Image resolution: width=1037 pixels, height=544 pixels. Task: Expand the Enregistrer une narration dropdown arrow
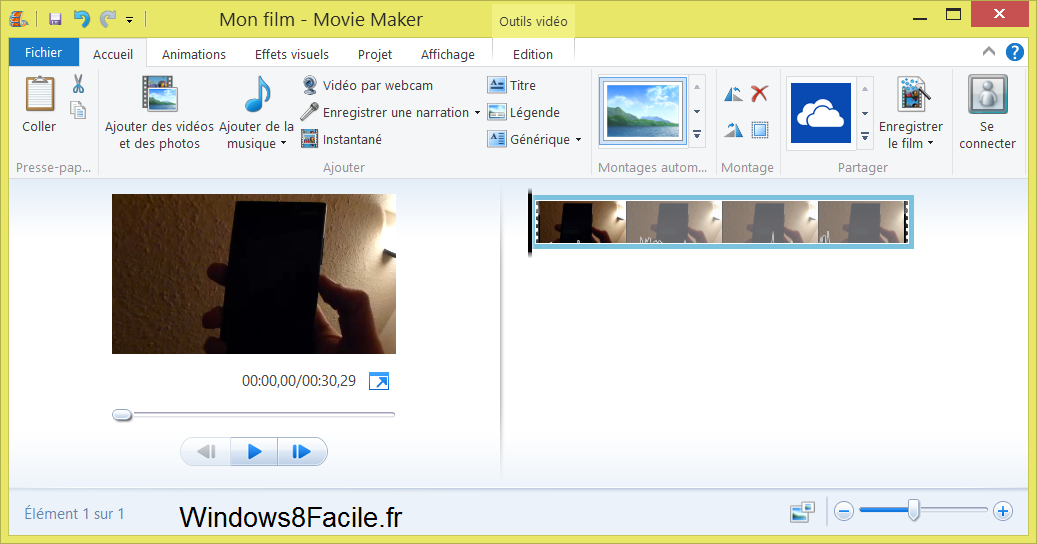point(477,112)
